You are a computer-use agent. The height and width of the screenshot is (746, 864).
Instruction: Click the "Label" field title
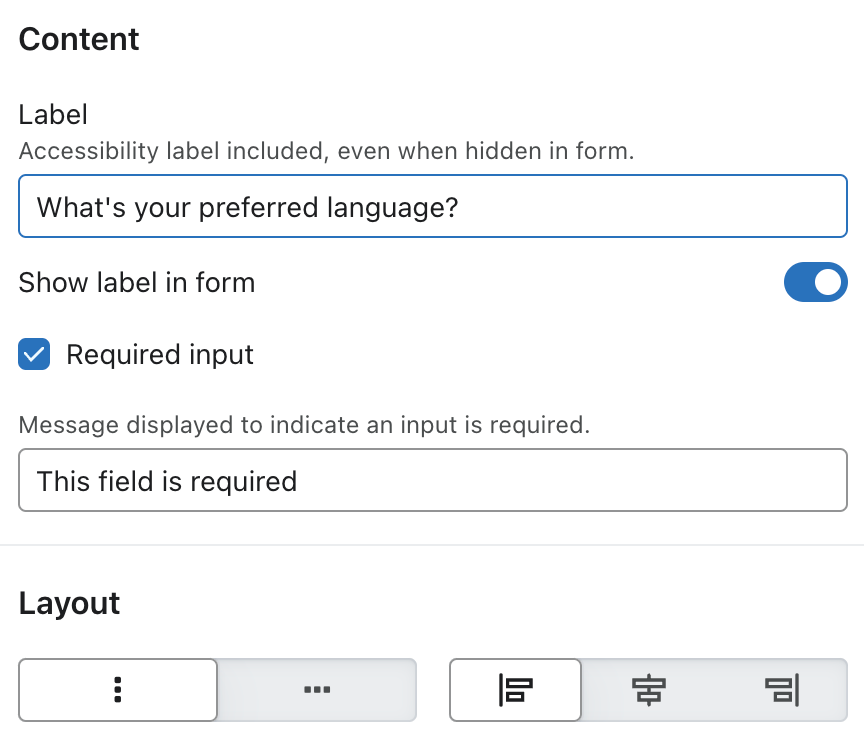[x=53, y=115]
